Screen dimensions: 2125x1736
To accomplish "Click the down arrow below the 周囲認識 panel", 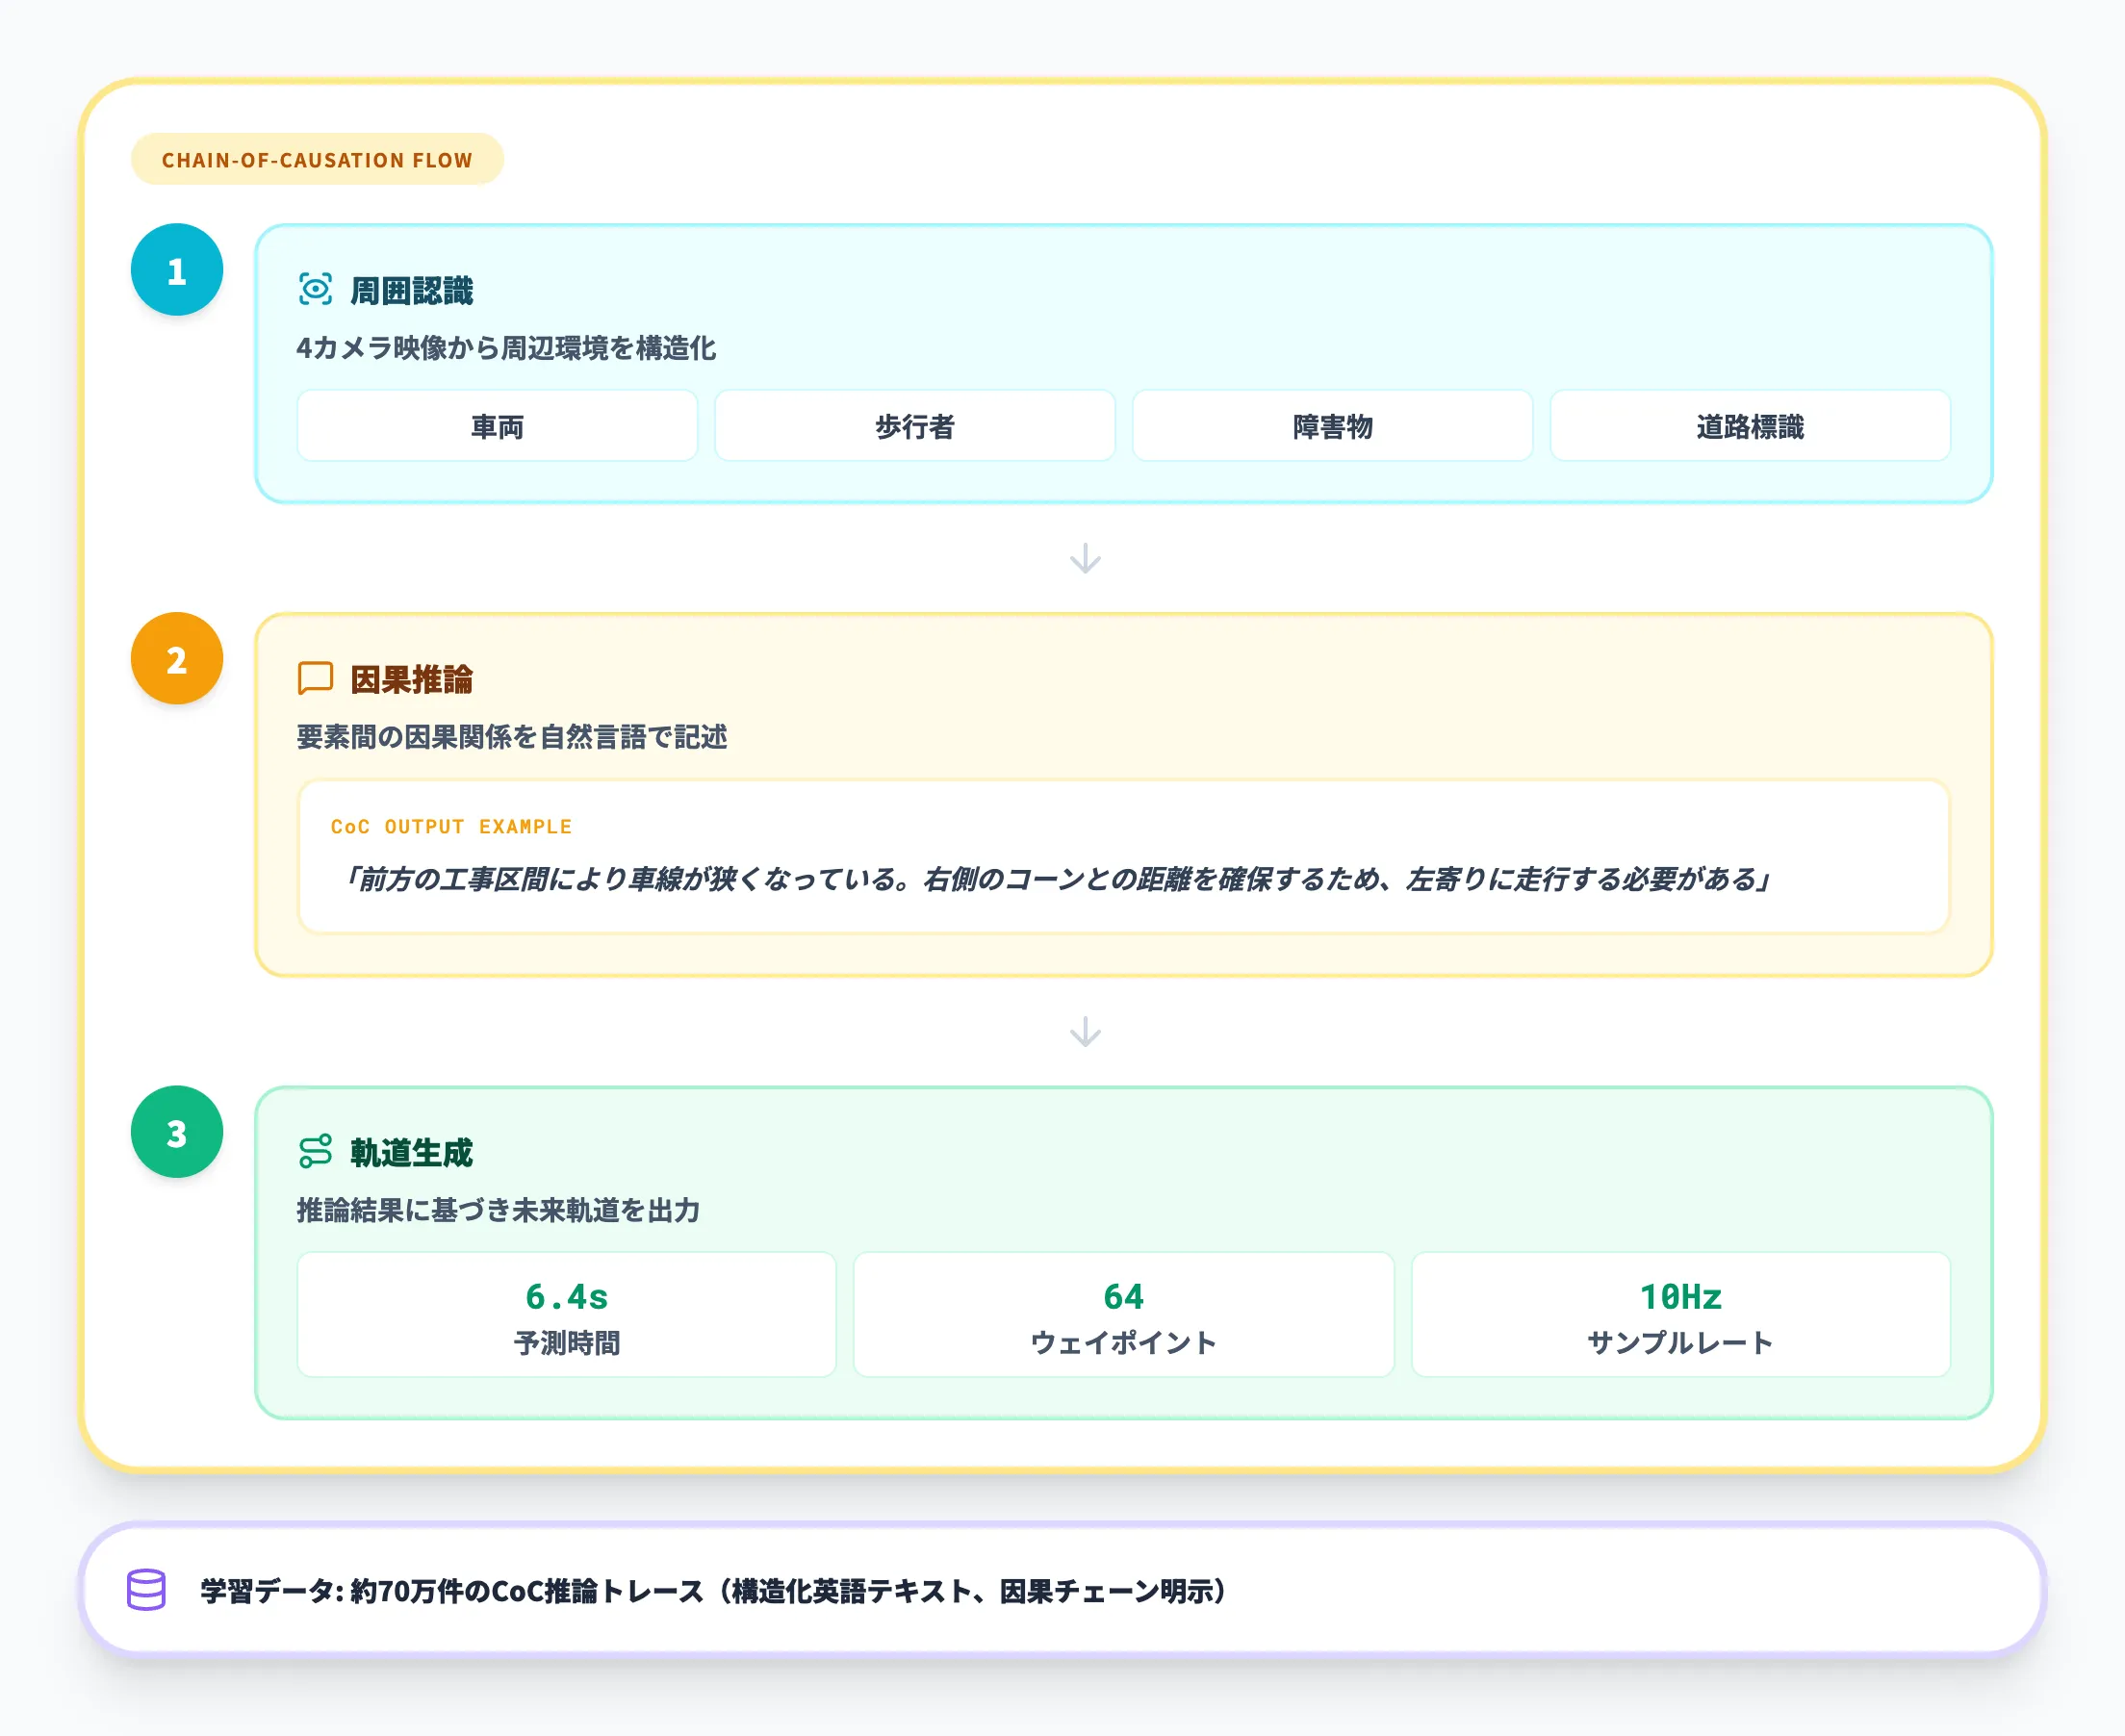I will (x=1084, y=558).
